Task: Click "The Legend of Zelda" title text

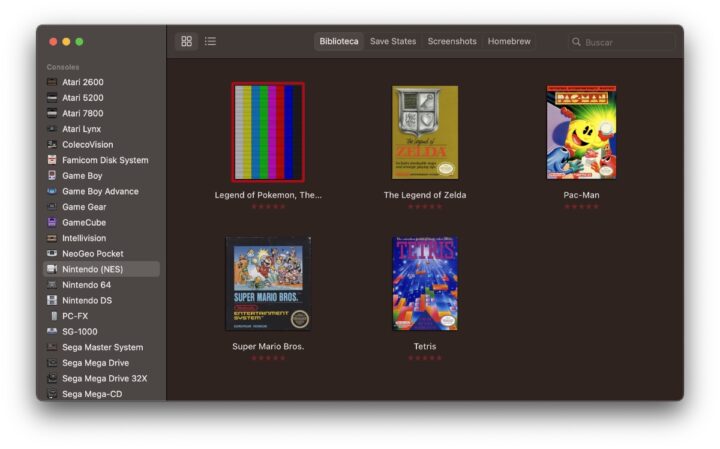Action: 425,195
